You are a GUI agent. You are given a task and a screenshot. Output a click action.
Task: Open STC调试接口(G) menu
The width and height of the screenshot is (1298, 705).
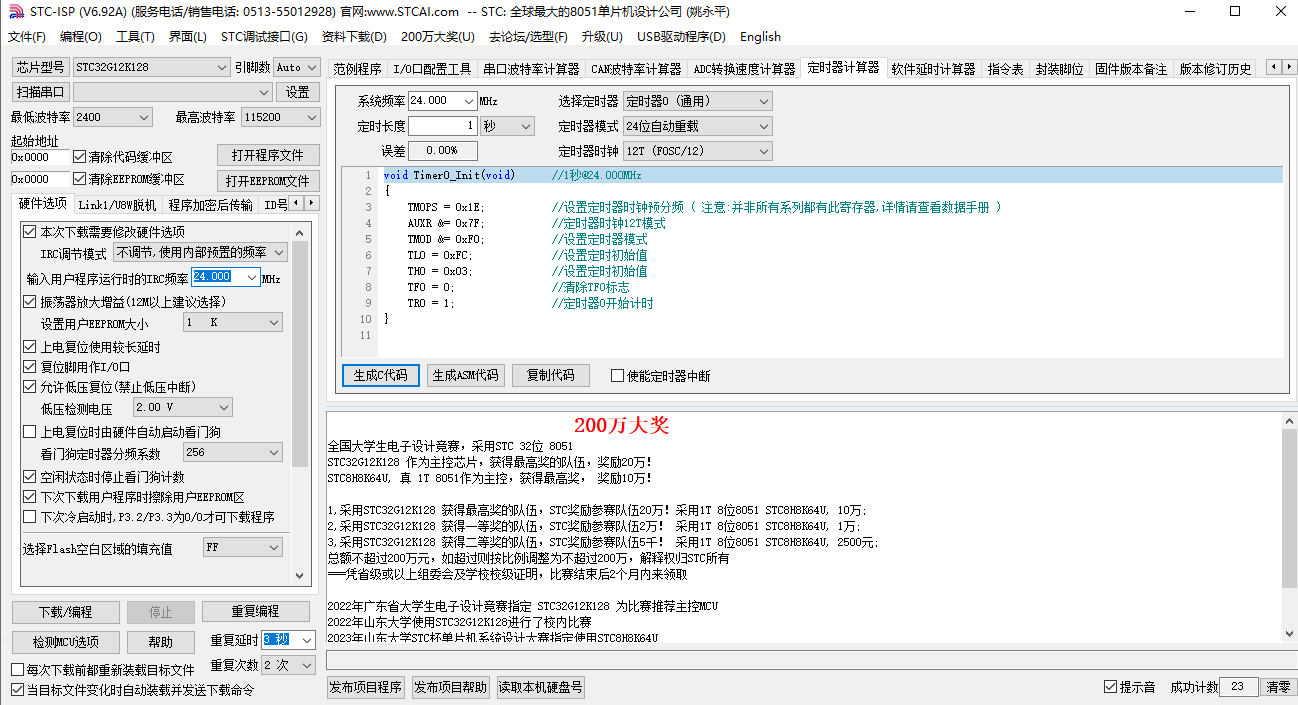coord(264,37)
